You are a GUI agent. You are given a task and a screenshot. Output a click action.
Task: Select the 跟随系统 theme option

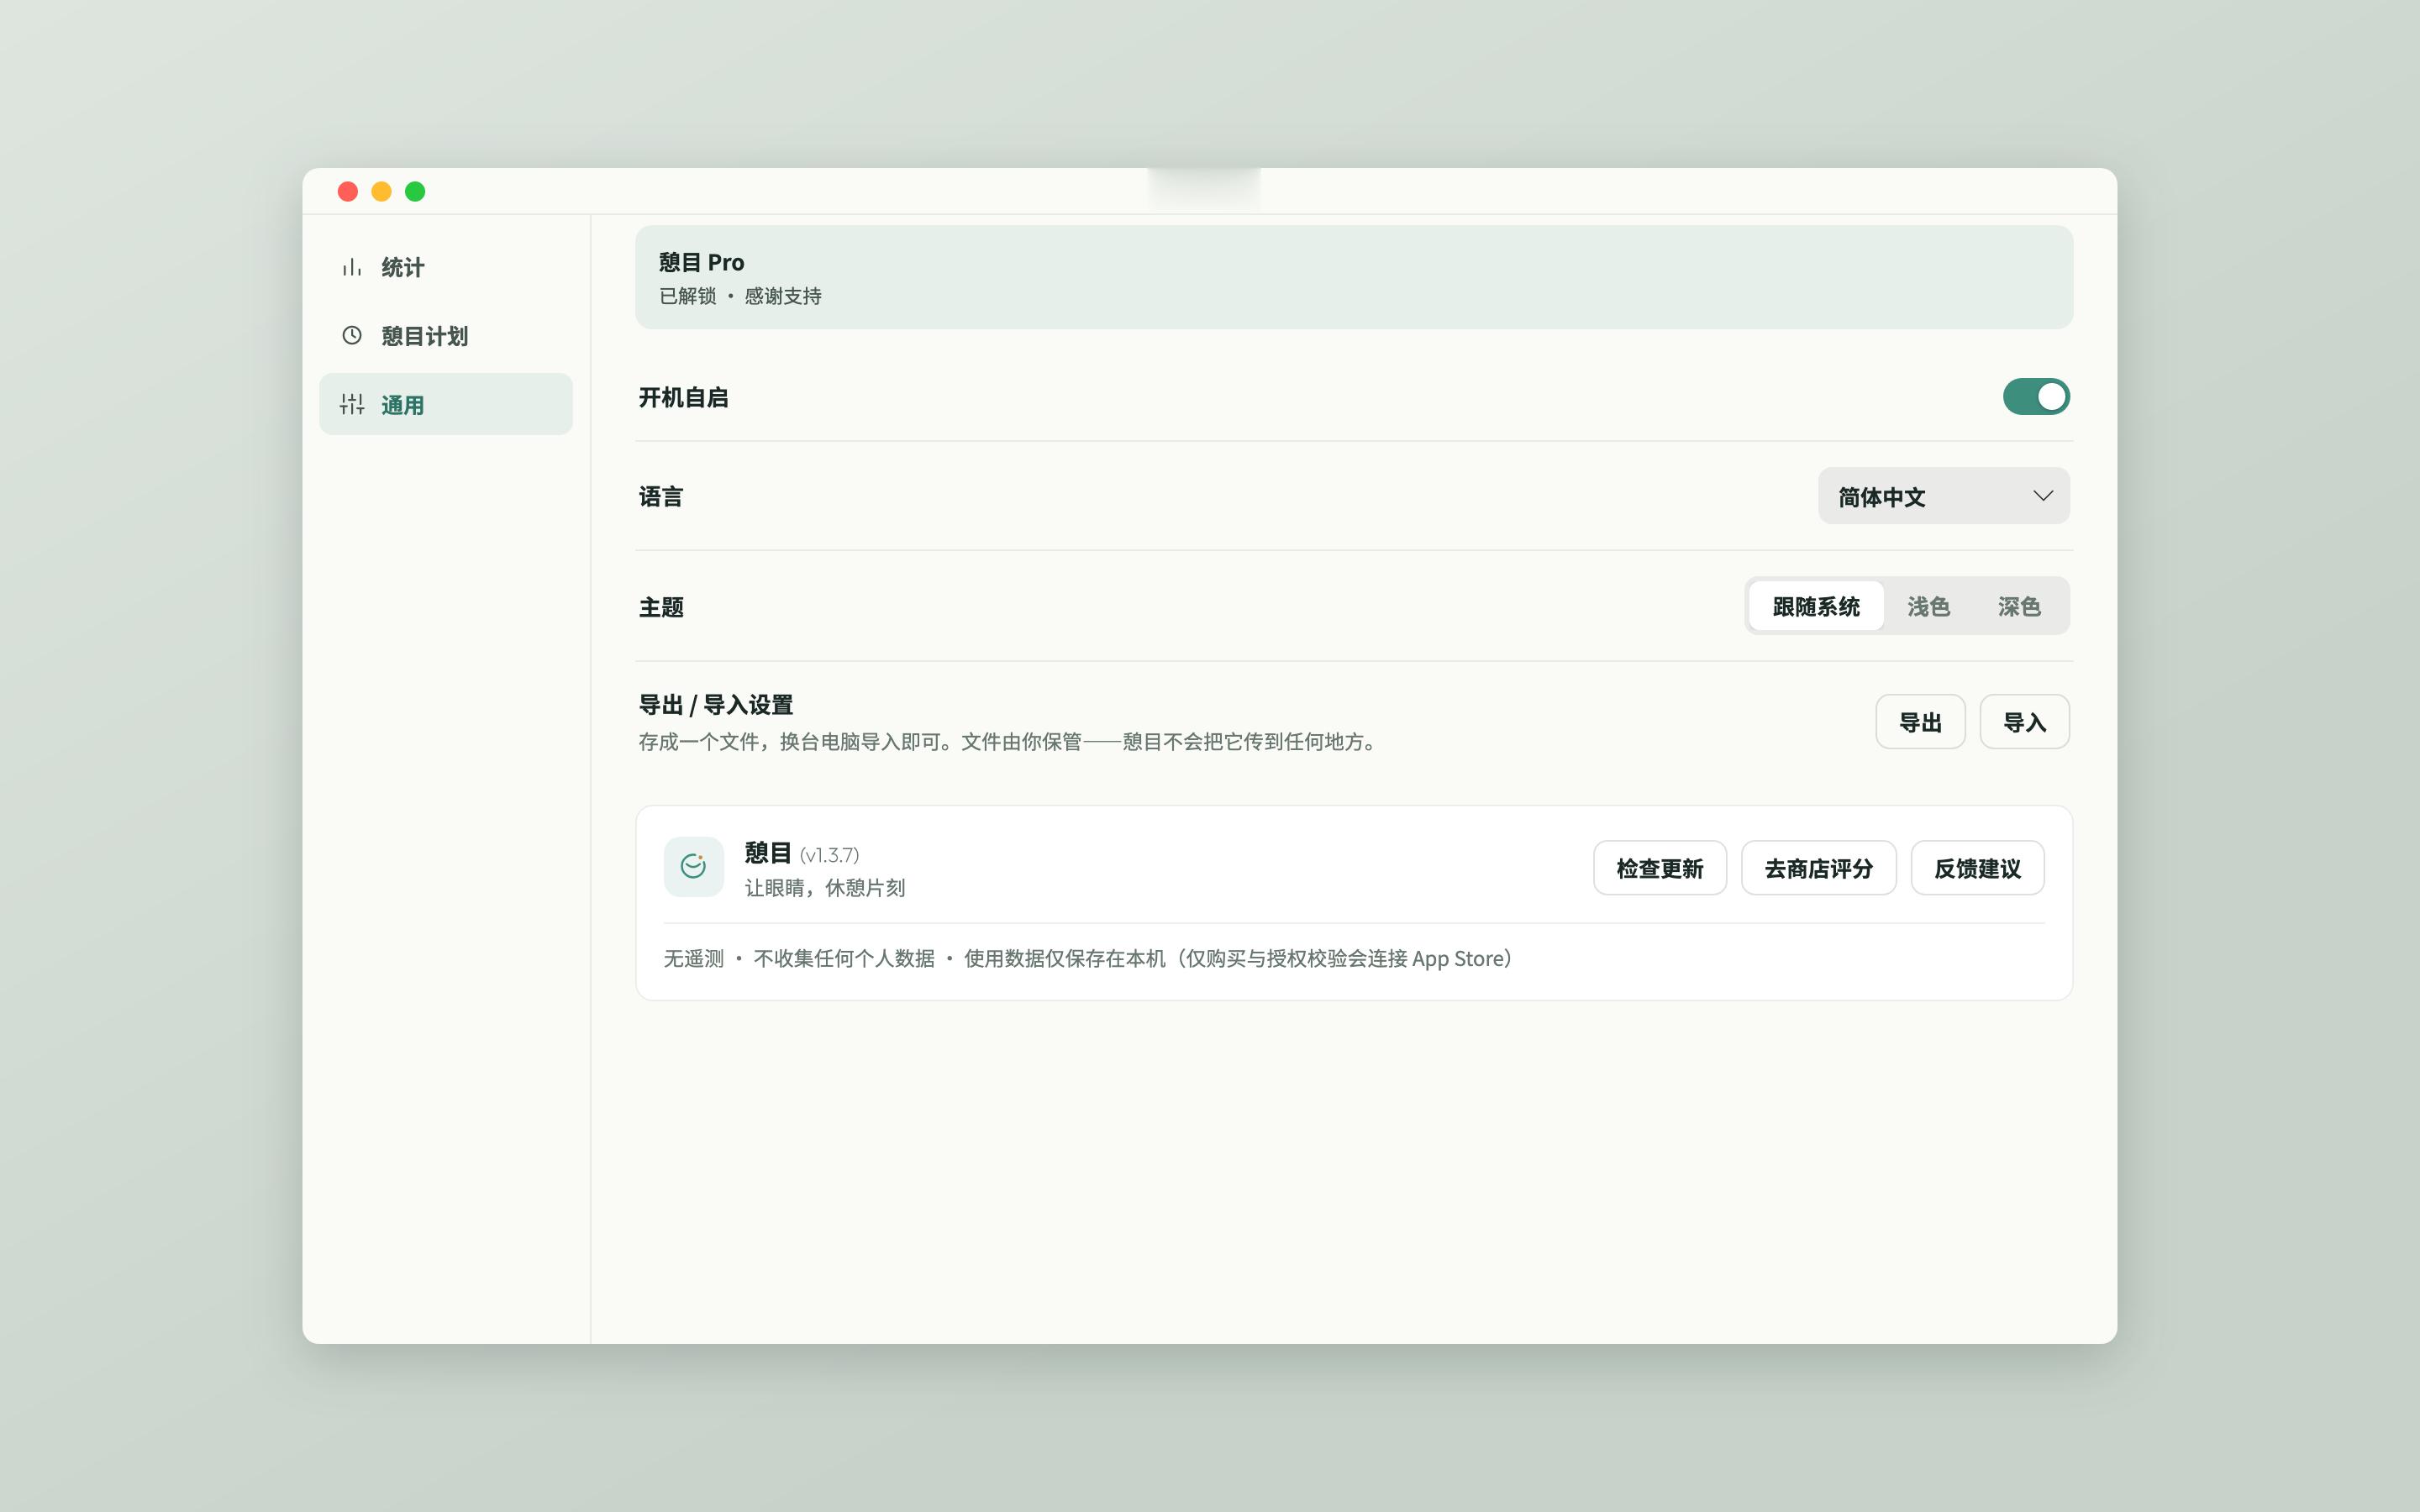coord(1815,606)
